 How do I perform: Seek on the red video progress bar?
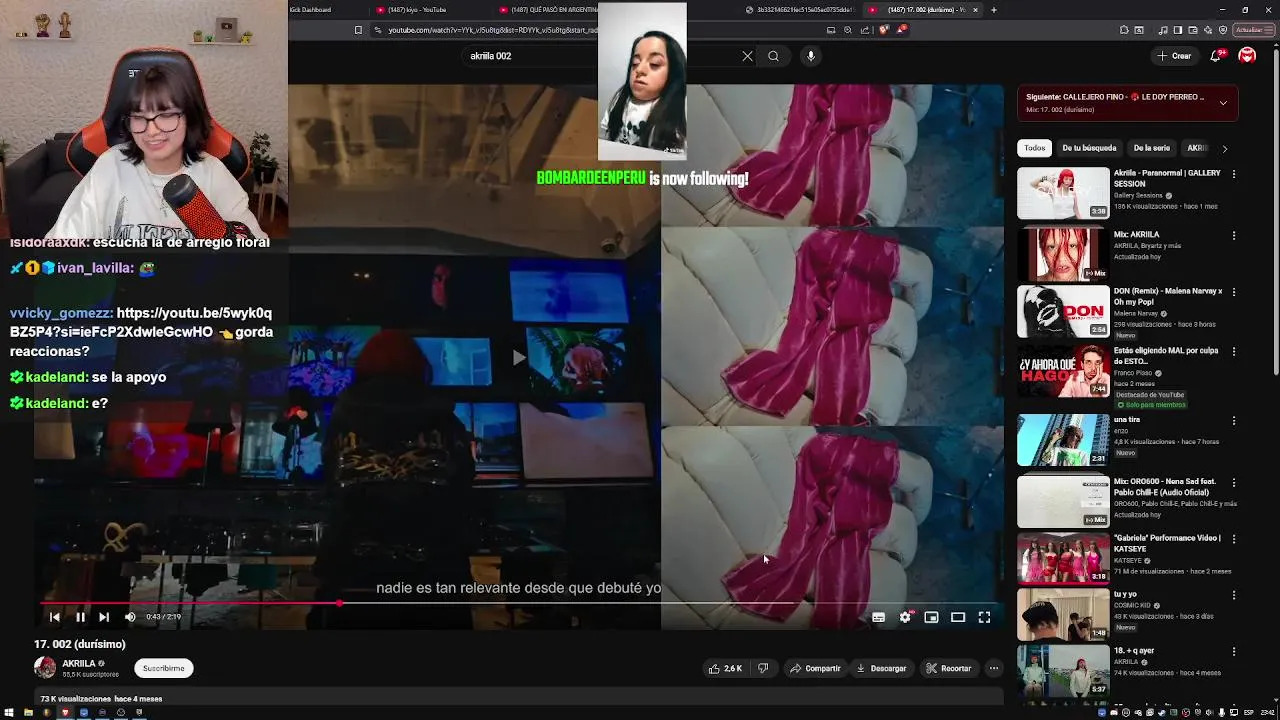click(520, 603)
